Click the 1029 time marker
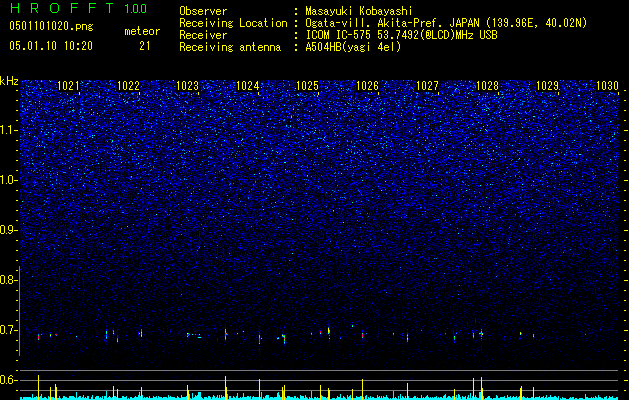The image size is (629, 400). pos(548,86)
